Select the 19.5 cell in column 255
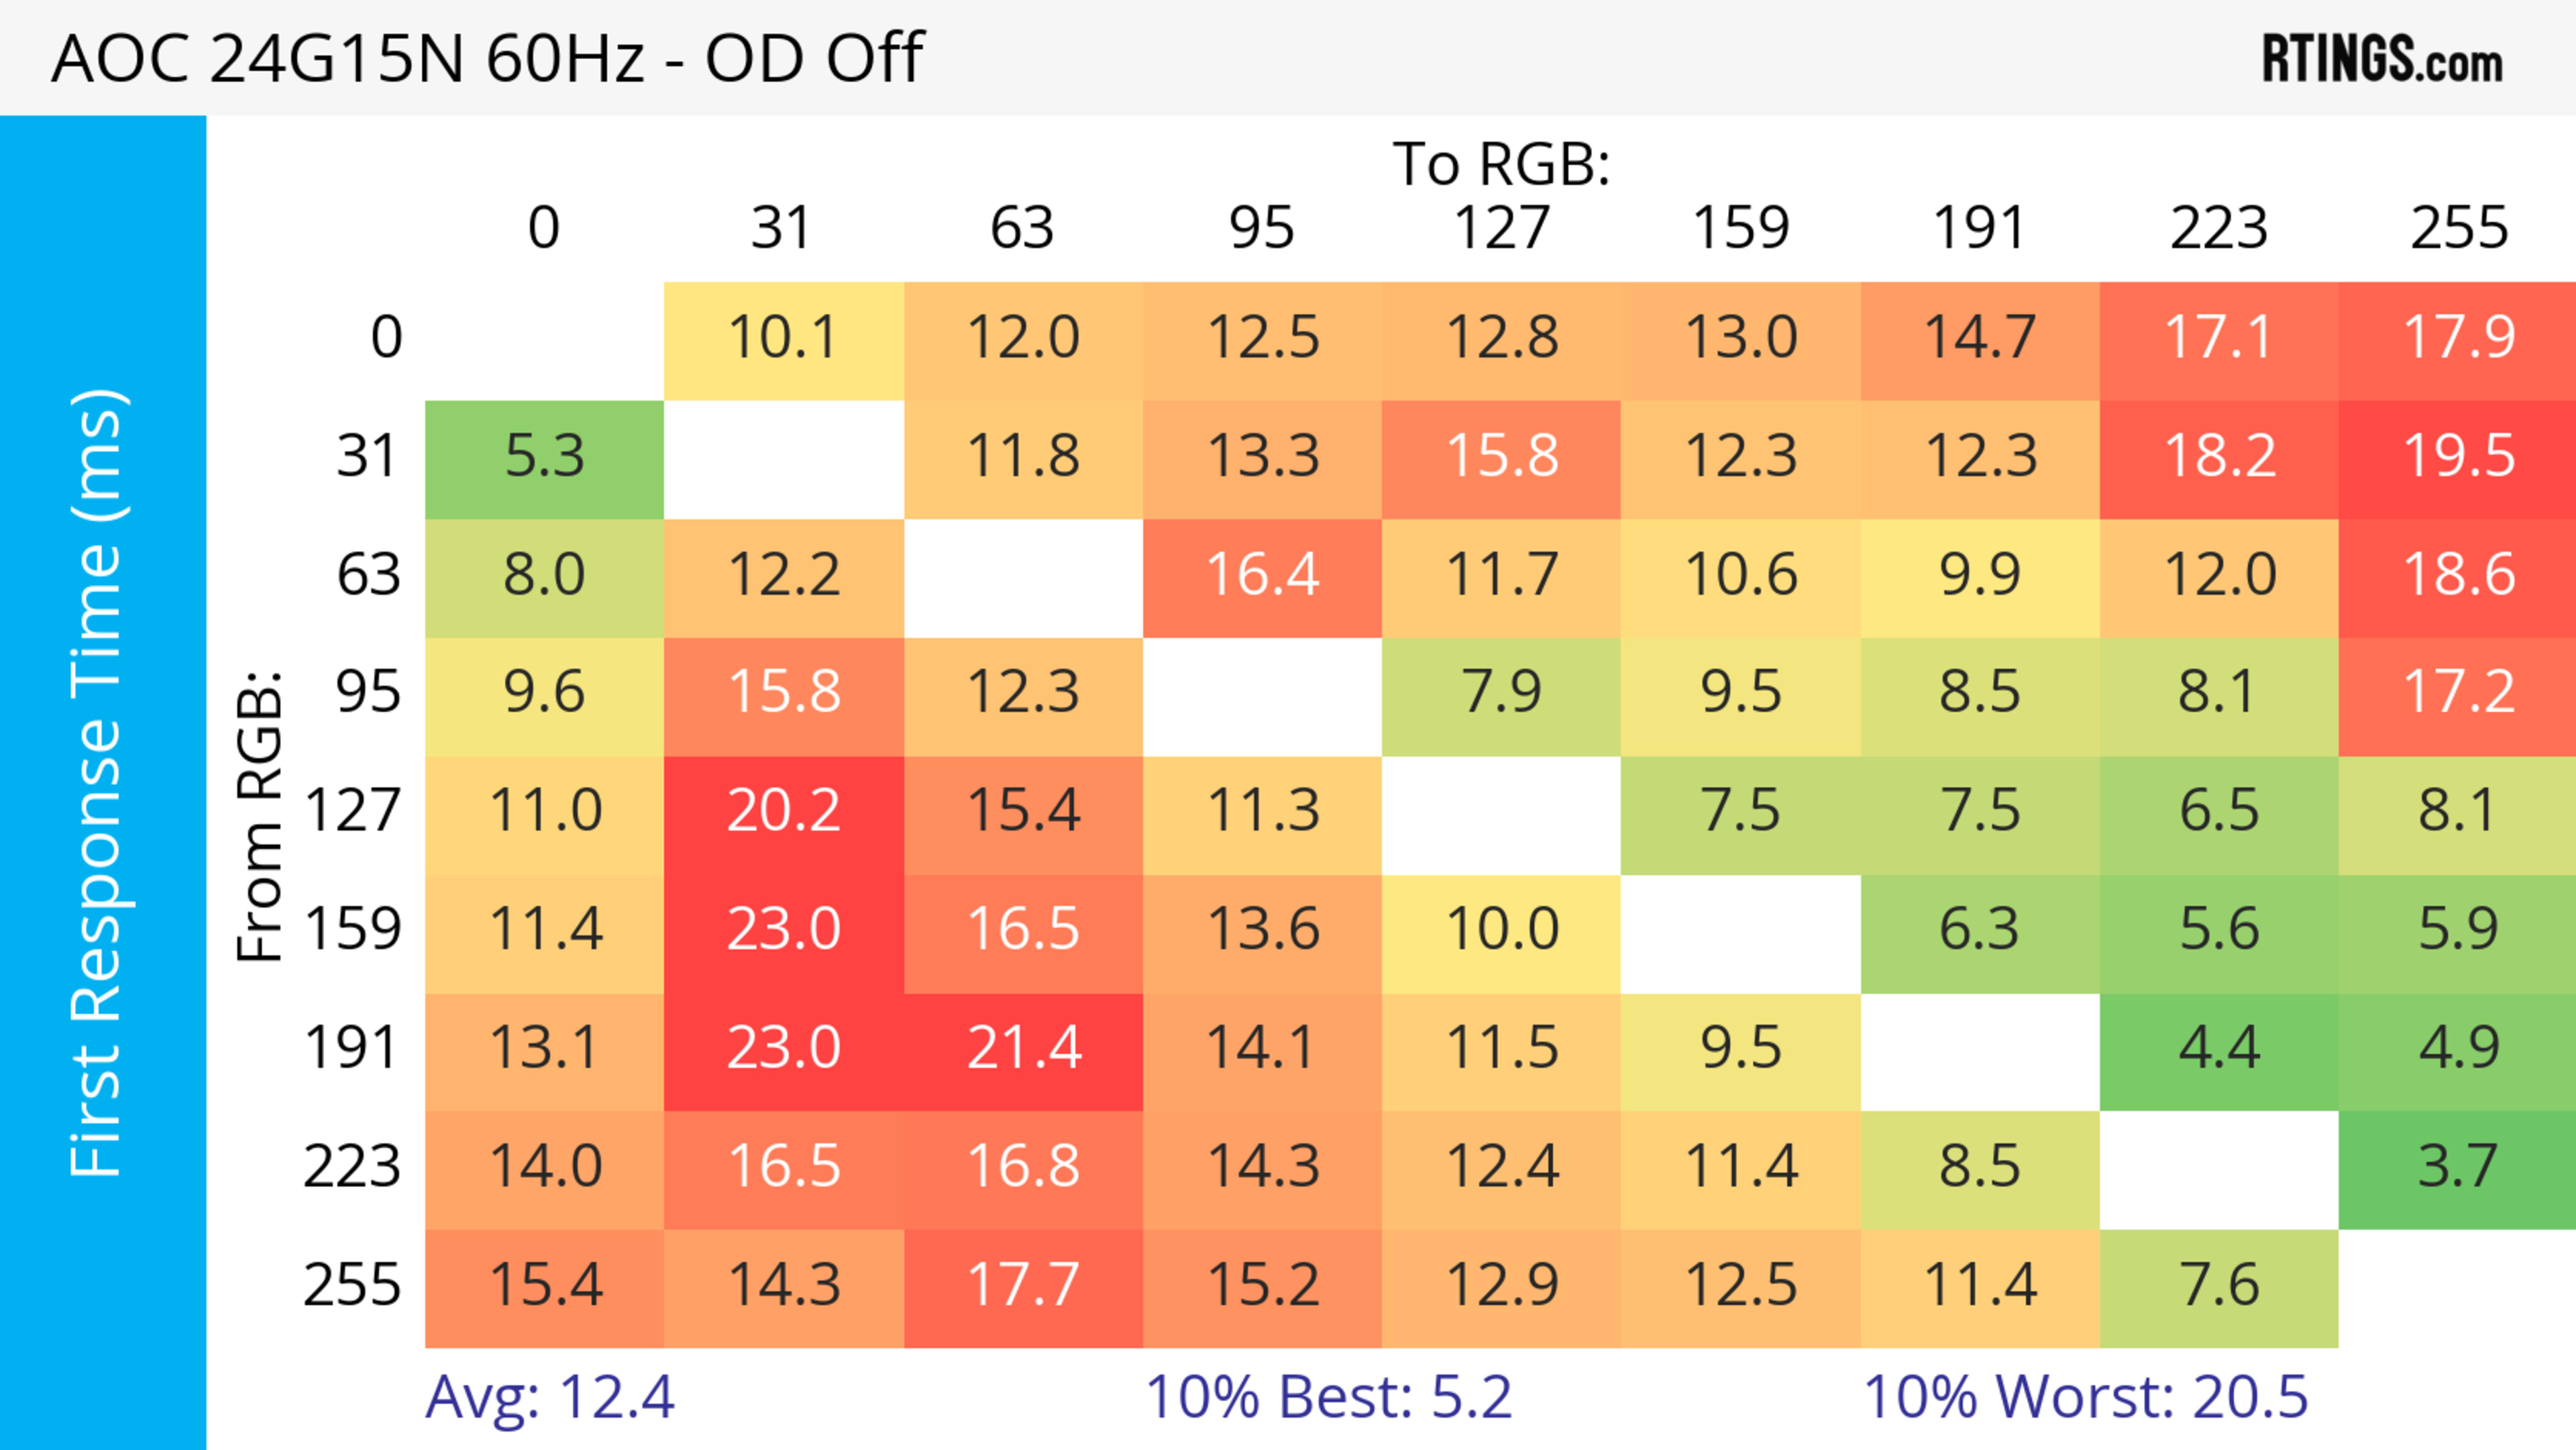The height and width of the screenshot is (1450, 2576). pyautogui.click(x=2458, y=458)
